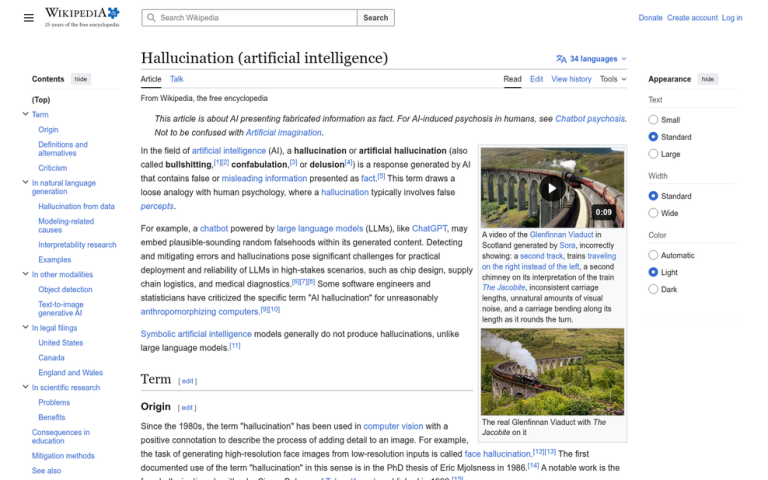Click the Search Wikipedia input field

(x=250, y=18)
